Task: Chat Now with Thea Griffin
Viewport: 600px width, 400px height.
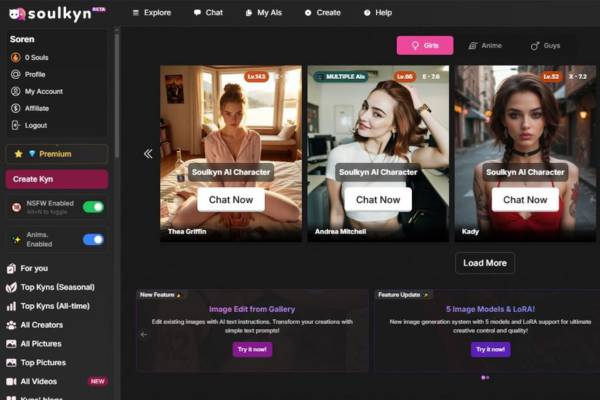Action: [231, 199]
